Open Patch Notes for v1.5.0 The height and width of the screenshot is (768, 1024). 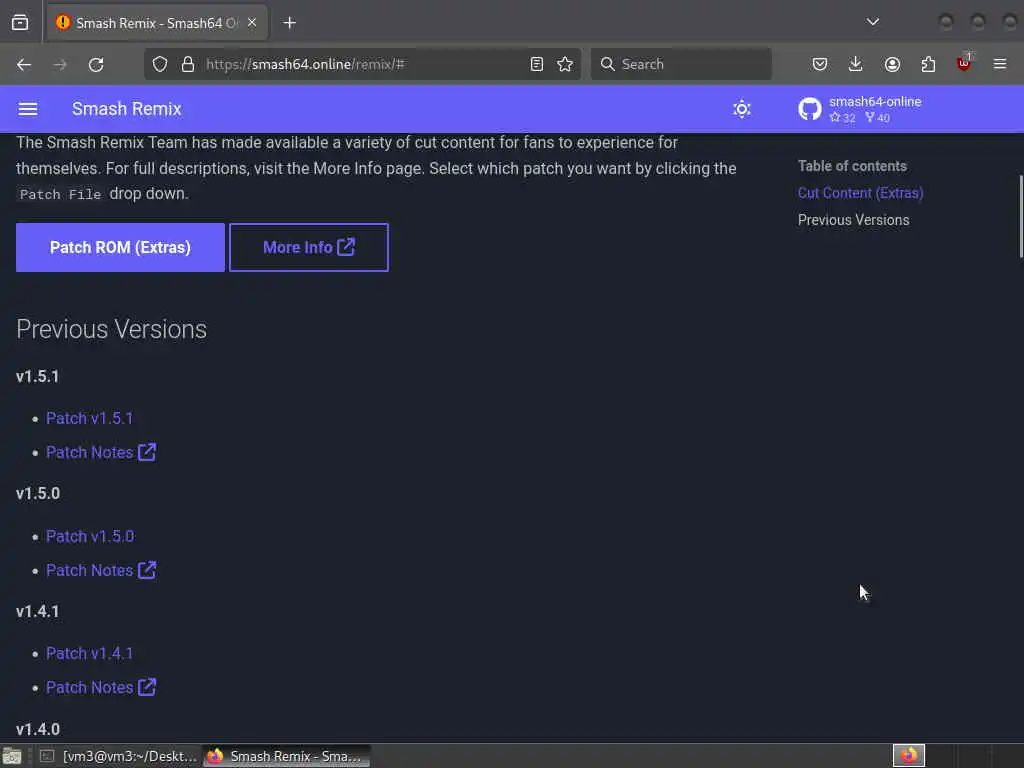click(101, 571)
